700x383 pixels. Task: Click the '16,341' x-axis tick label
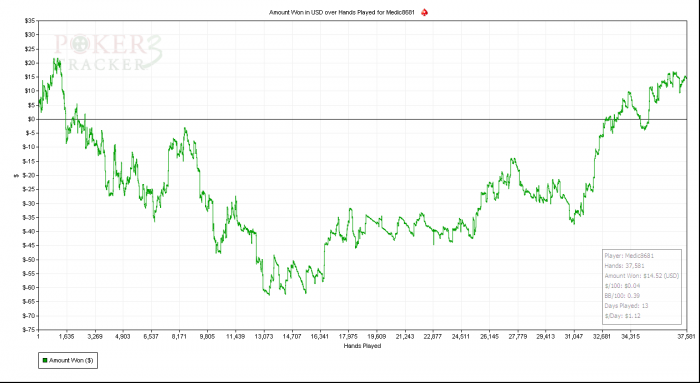pyautogui.click(x=320, y=337)
